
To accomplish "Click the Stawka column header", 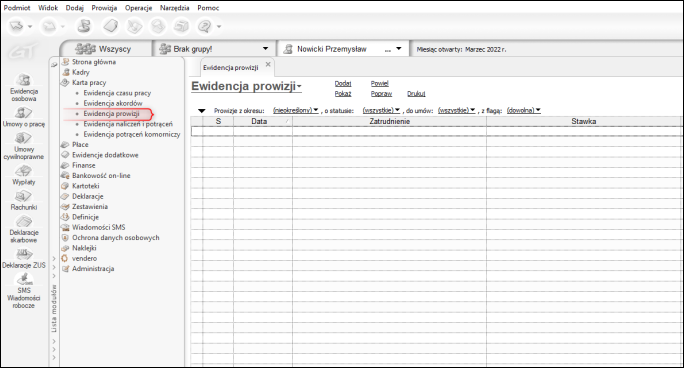I will (585, 121).
